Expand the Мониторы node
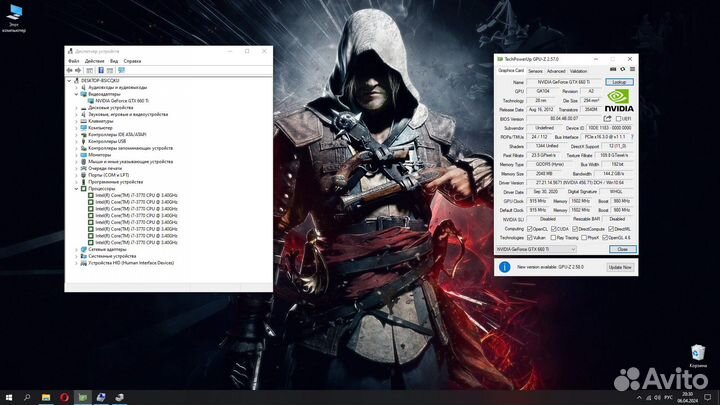Viewport: 720px width, 405px height. (77, 155)
